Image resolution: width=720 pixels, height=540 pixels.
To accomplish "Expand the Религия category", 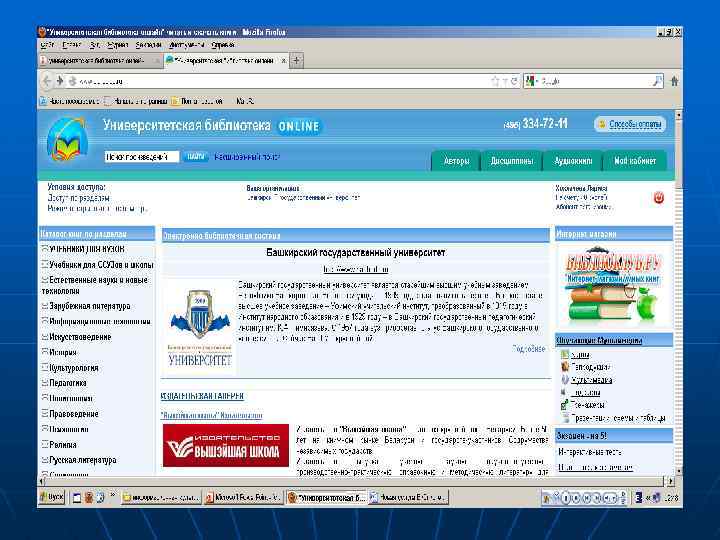I will click(45, 444).
